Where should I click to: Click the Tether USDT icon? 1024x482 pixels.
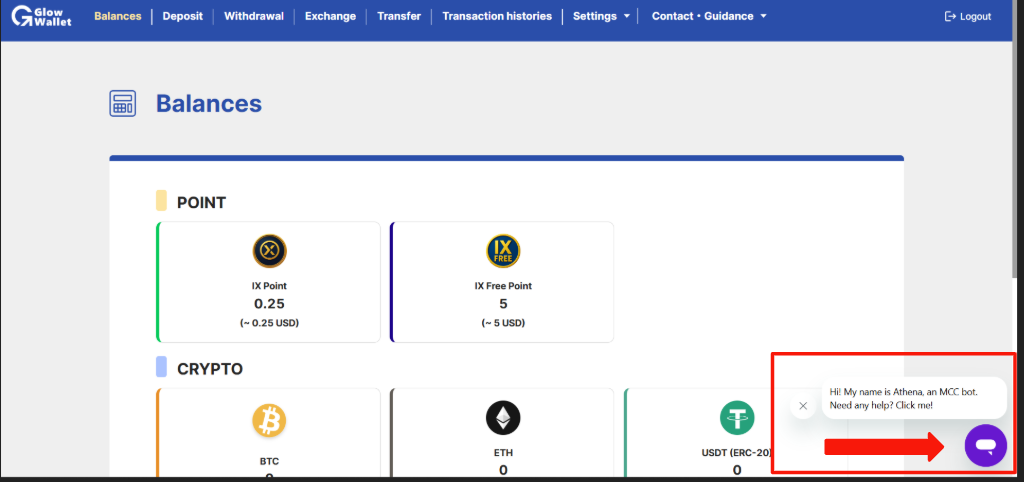click(737, 419)
